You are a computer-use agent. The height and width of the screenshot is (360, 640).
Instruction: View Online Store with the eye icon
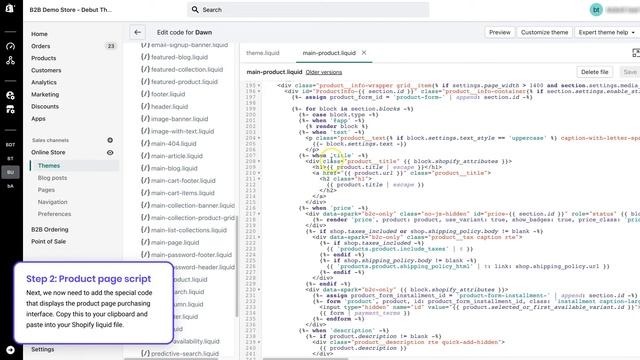[x=110, y=152]
